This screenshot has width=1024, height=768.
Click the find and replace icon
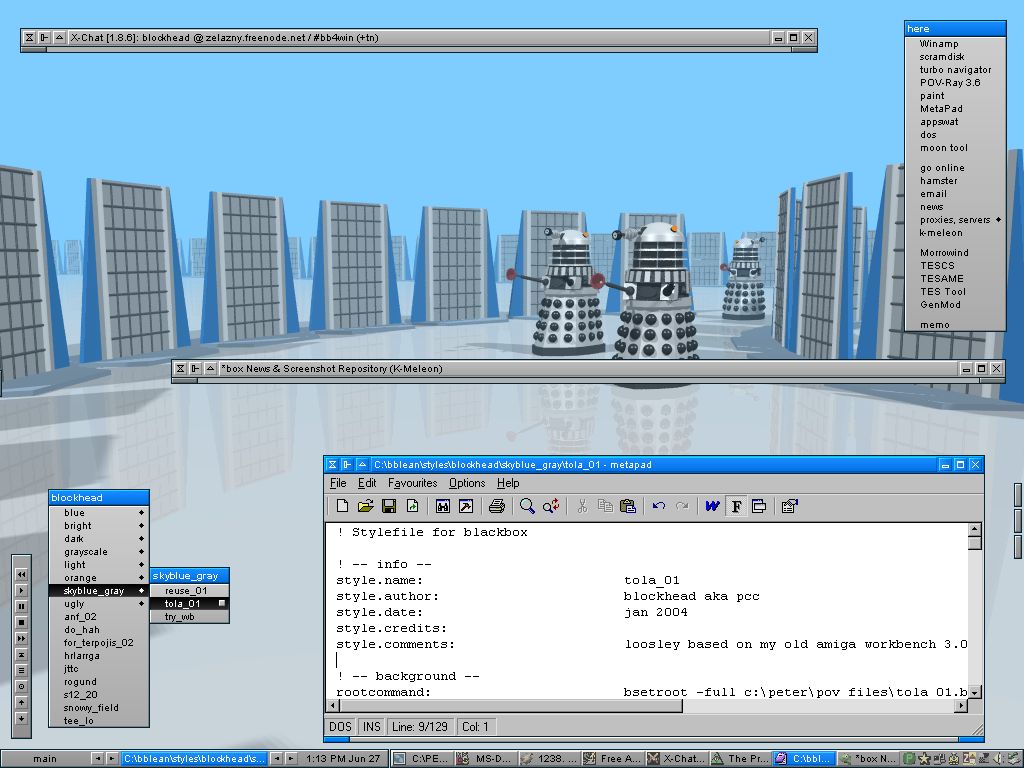[x=551, y=506]
